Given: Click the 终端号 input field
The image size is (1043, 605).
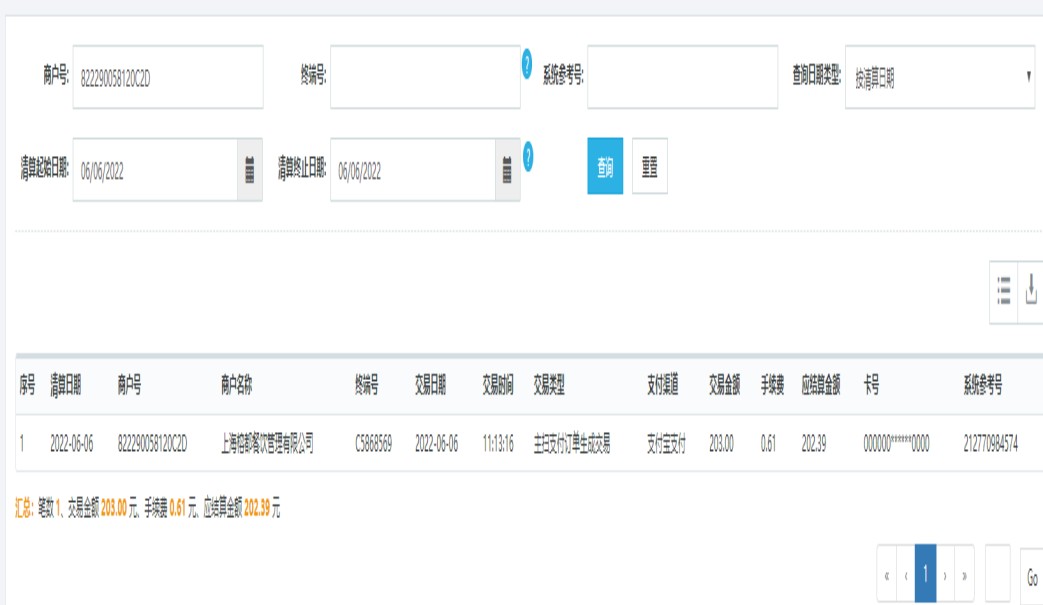Looking at the screenshot, I should (x=425, y=77).
